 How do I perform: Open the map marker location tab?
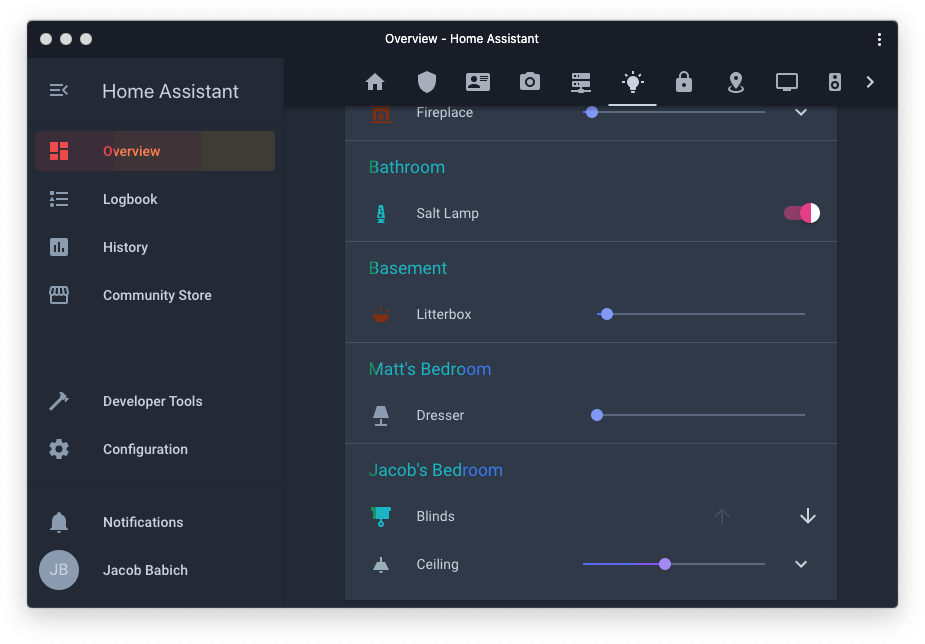(736, 83)
